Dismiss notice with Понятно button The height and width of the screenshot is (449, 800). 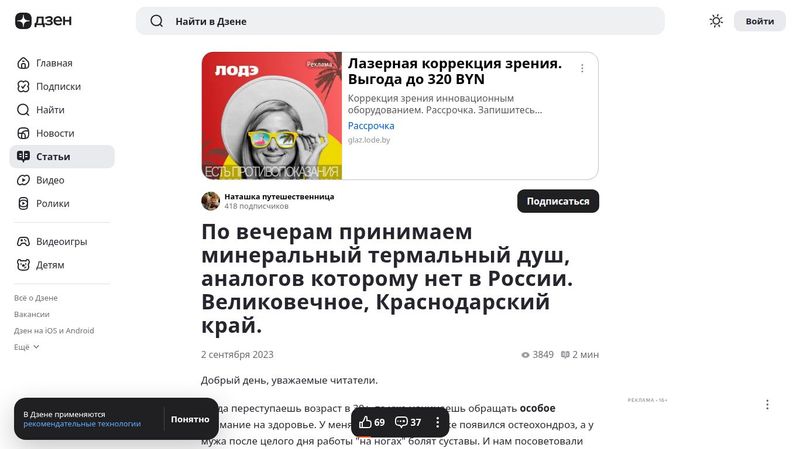(x=190, y=419)
